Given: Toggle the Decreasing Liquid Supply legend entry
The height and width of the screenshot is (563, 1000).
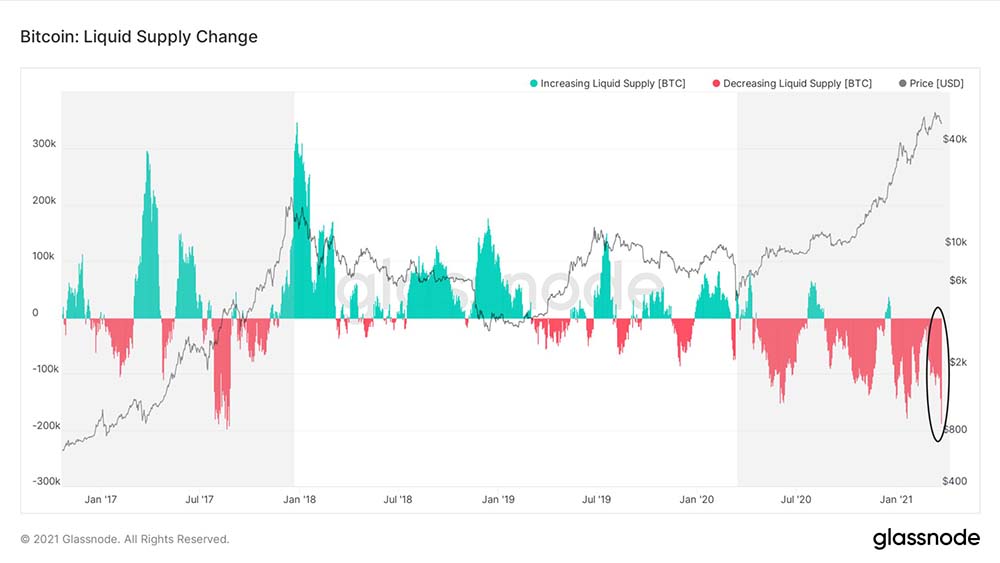Looking at the screenshot, I should click(792, 84).
